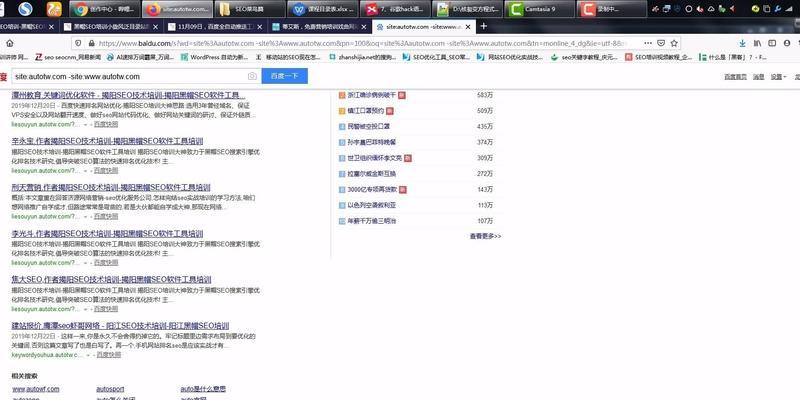Screen dimensions: 800x400
Task: Click the tracking protection shield icon
Action: (x=78, y=43)
